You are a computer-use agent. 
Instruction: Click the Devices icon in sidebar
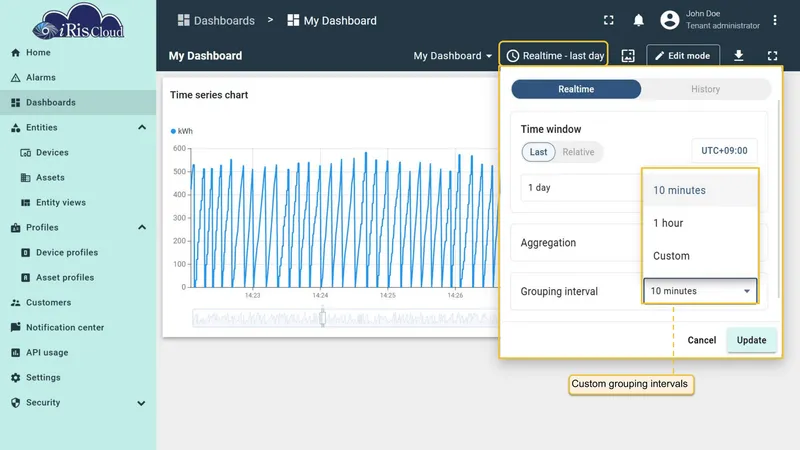tap(26, 153)
